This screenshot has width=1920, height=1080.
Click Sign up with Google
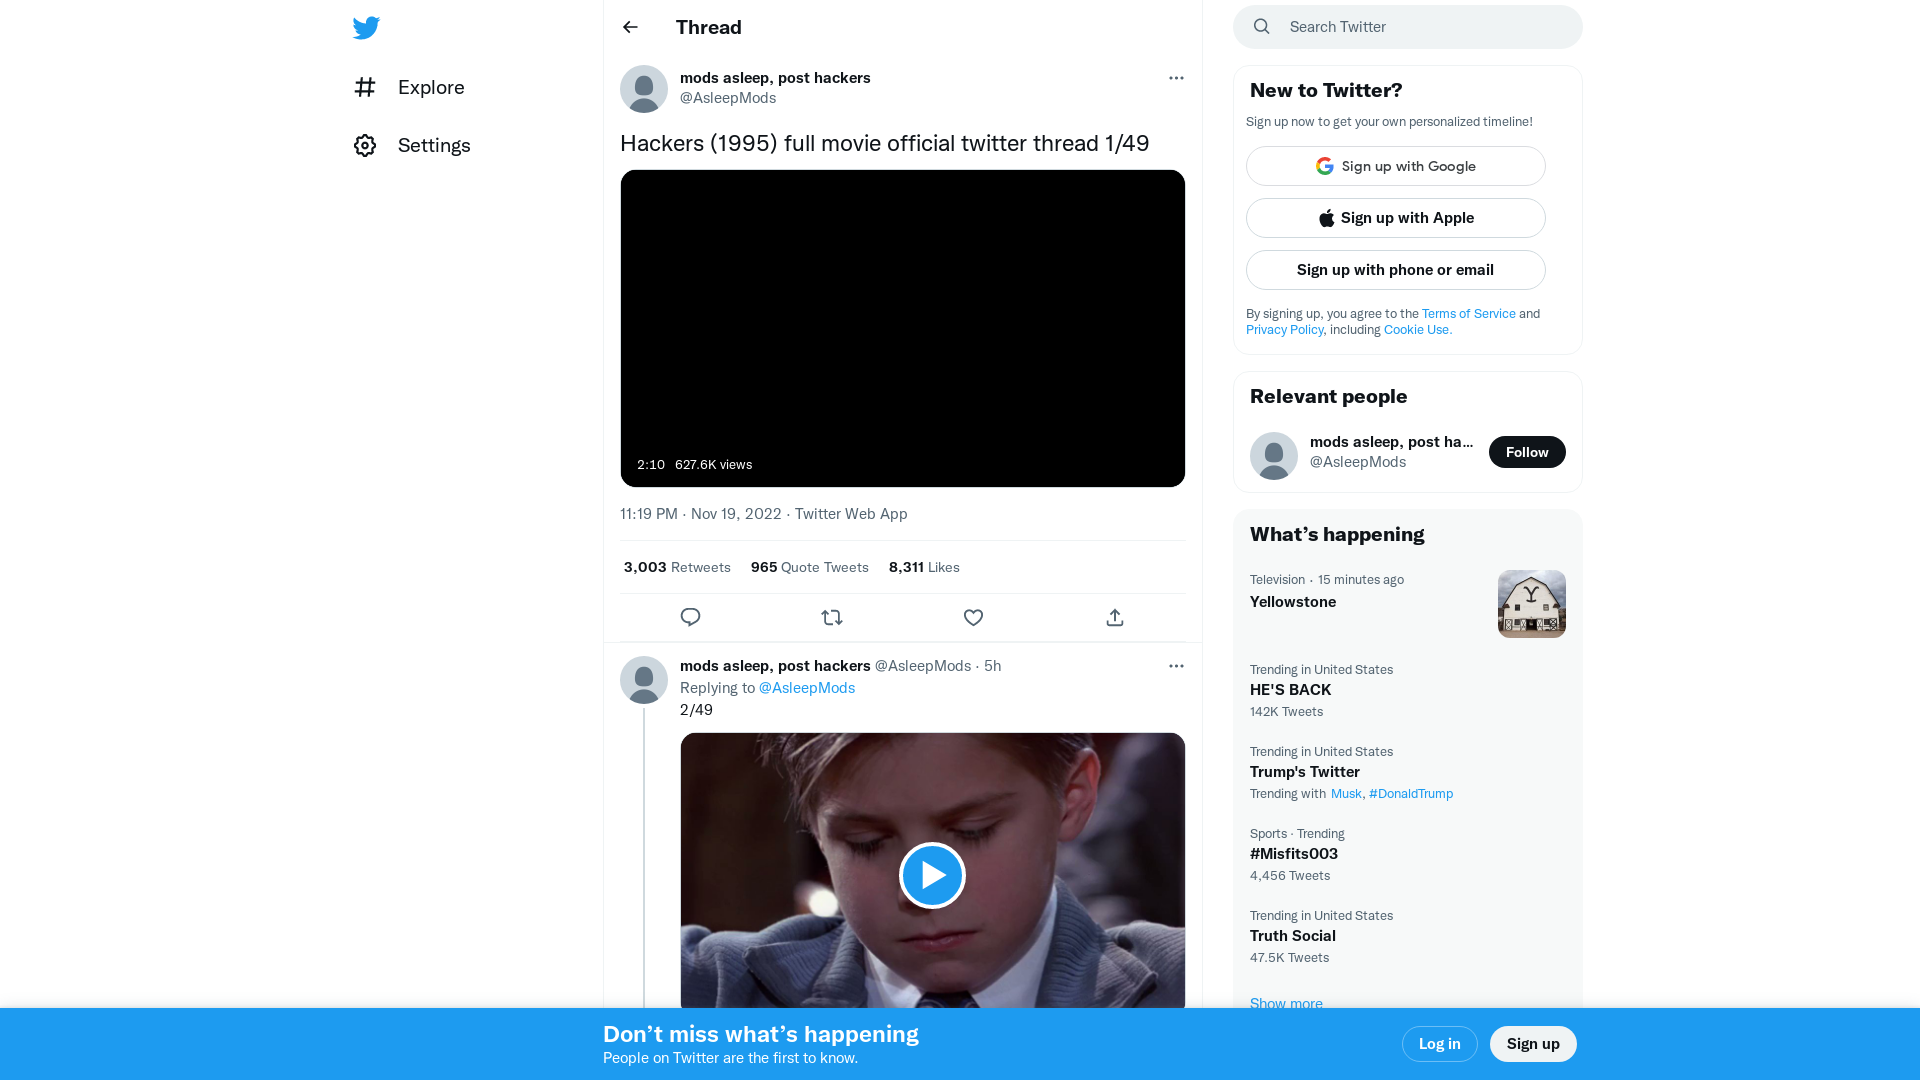tap(1395, 166)
